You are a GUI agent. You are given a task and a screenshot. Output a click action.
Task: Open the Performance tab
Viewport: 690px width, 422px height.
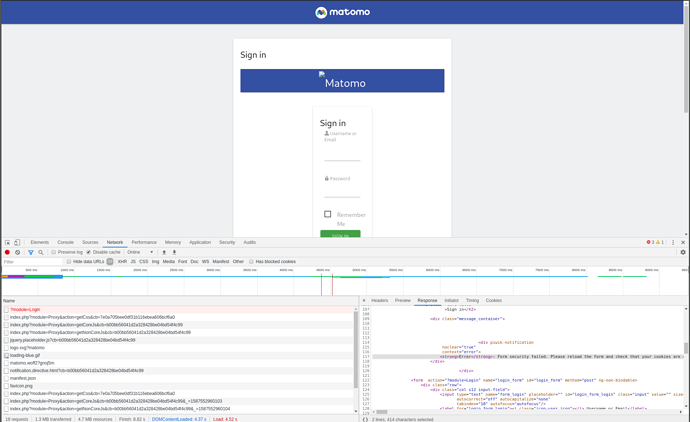(144, 242)
